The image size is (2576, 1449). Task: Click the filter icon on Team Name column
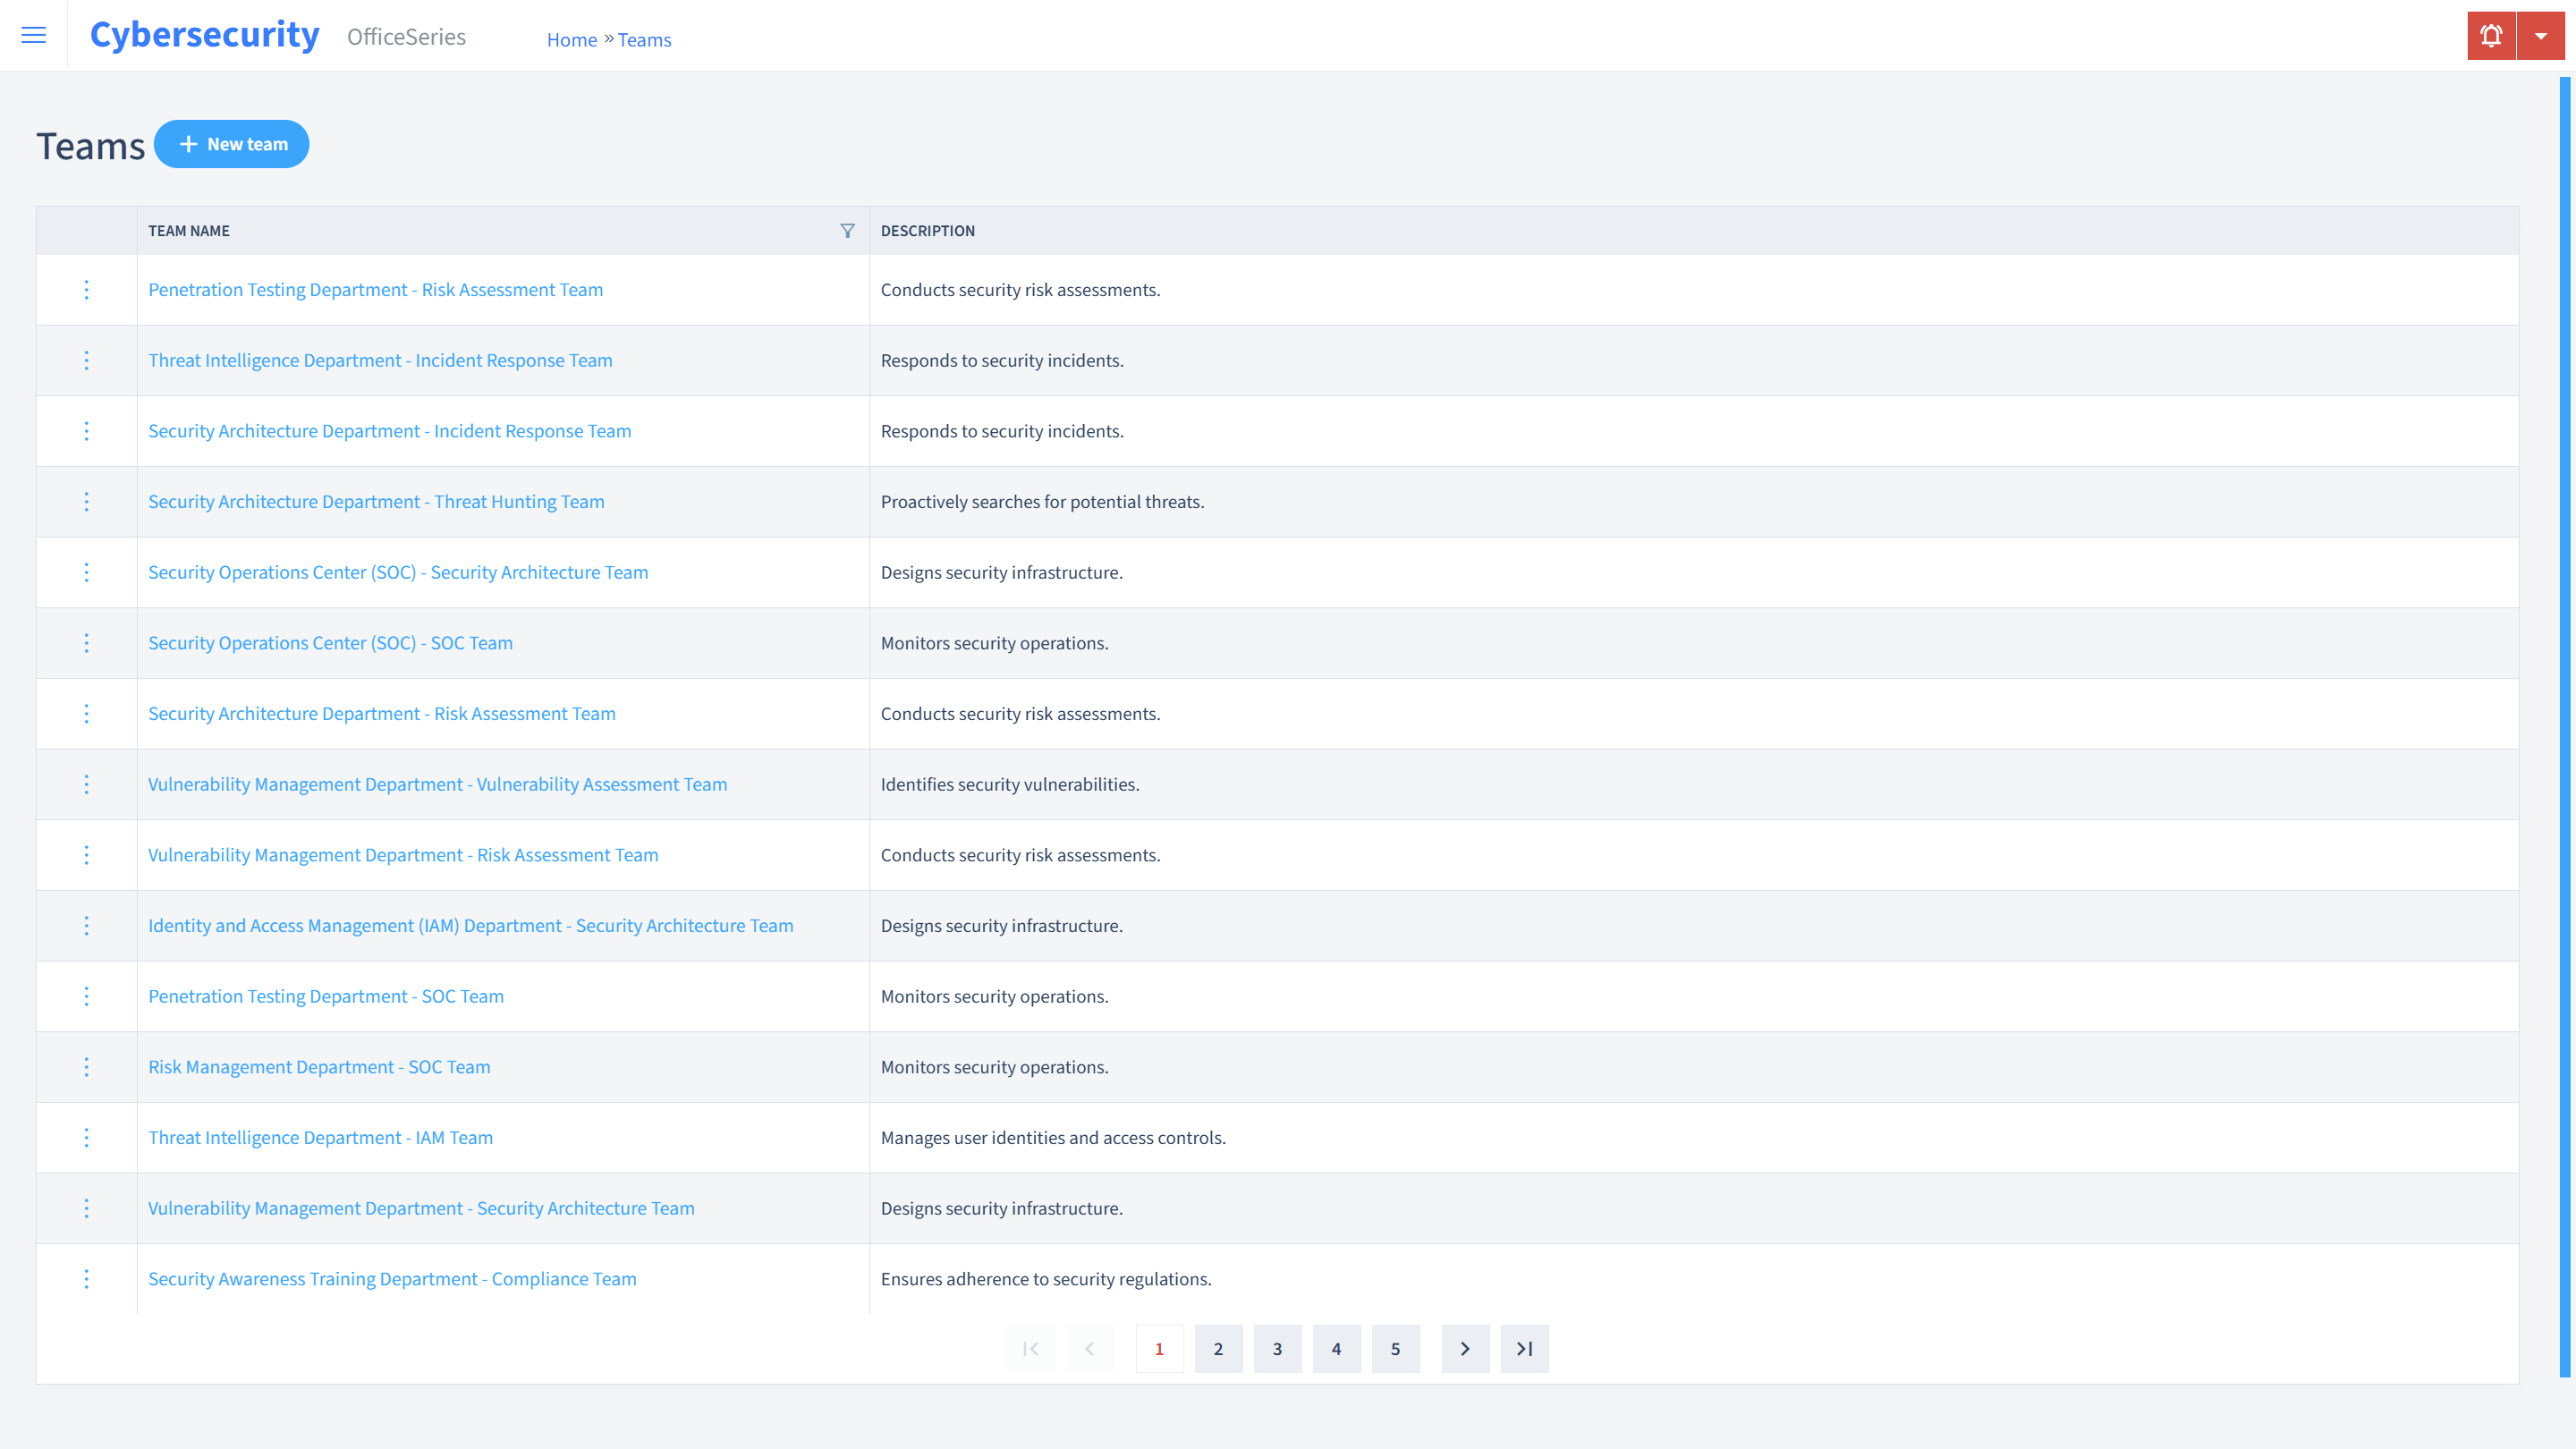tap(847, 230)
